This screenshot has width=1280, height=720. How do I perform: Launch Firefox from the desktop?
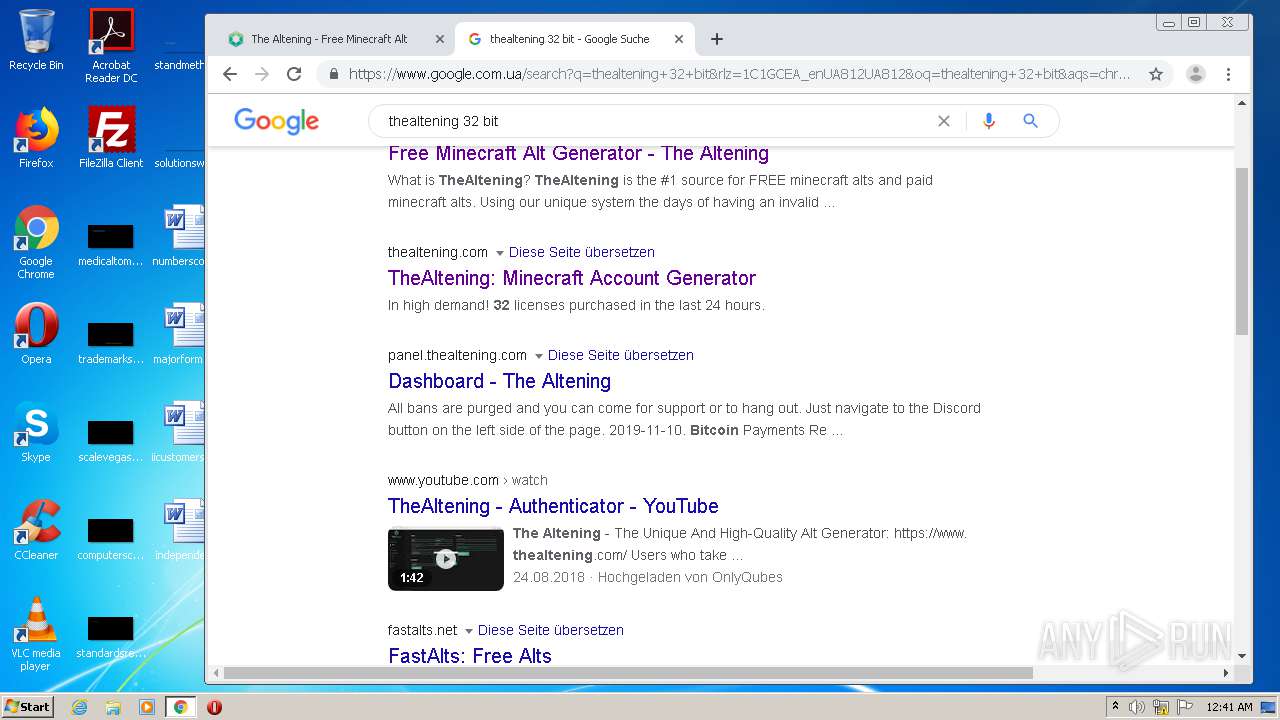click(x=36, y=138)
